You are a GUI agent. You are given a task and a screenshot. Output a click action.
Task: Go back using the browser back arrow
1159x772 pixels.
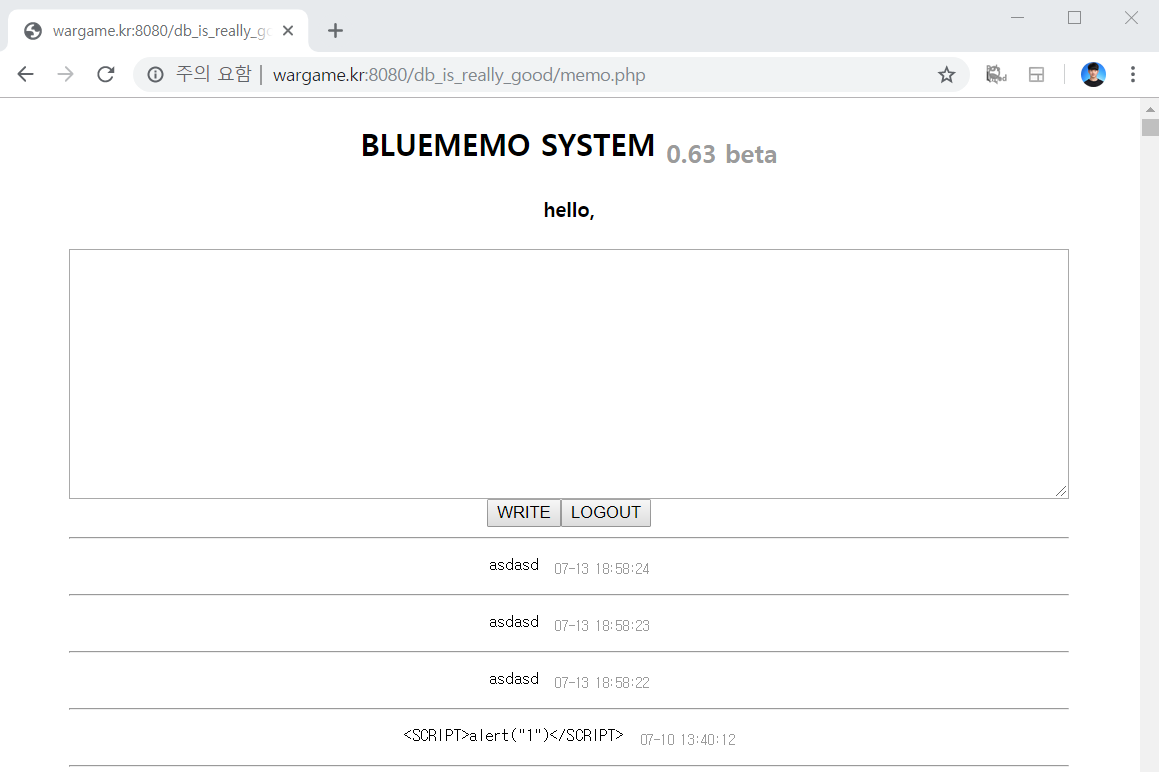[x=26, y=74]
